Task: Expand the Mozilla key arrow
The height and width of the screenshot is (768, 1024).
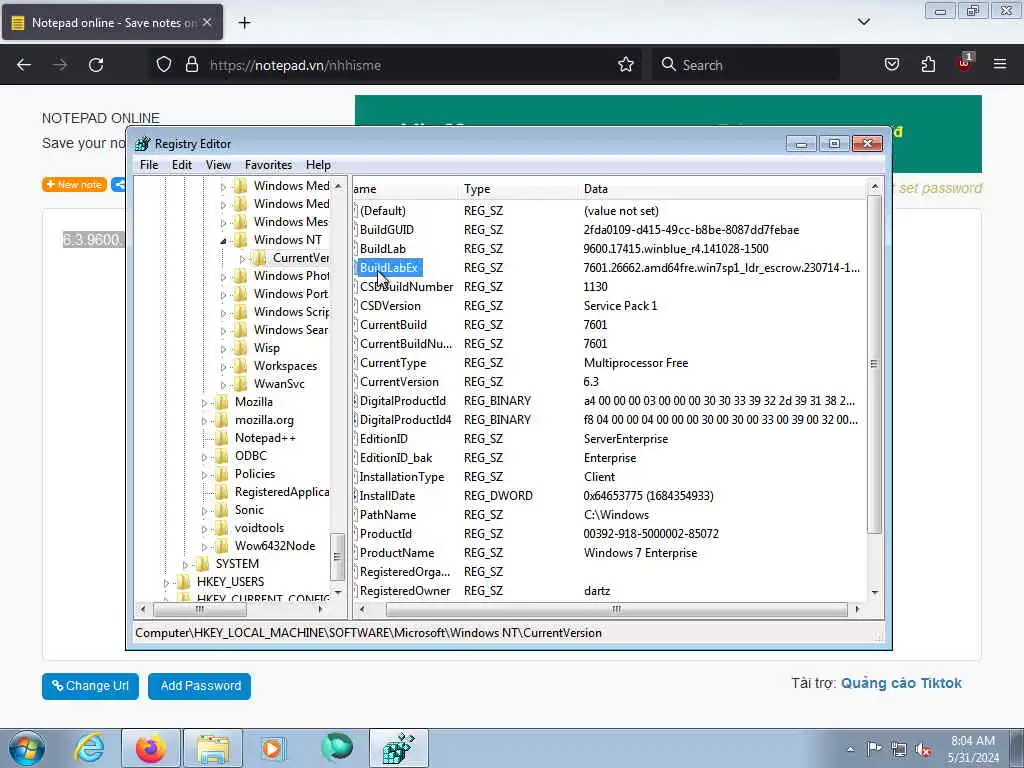Action: (x=204, y=403)
